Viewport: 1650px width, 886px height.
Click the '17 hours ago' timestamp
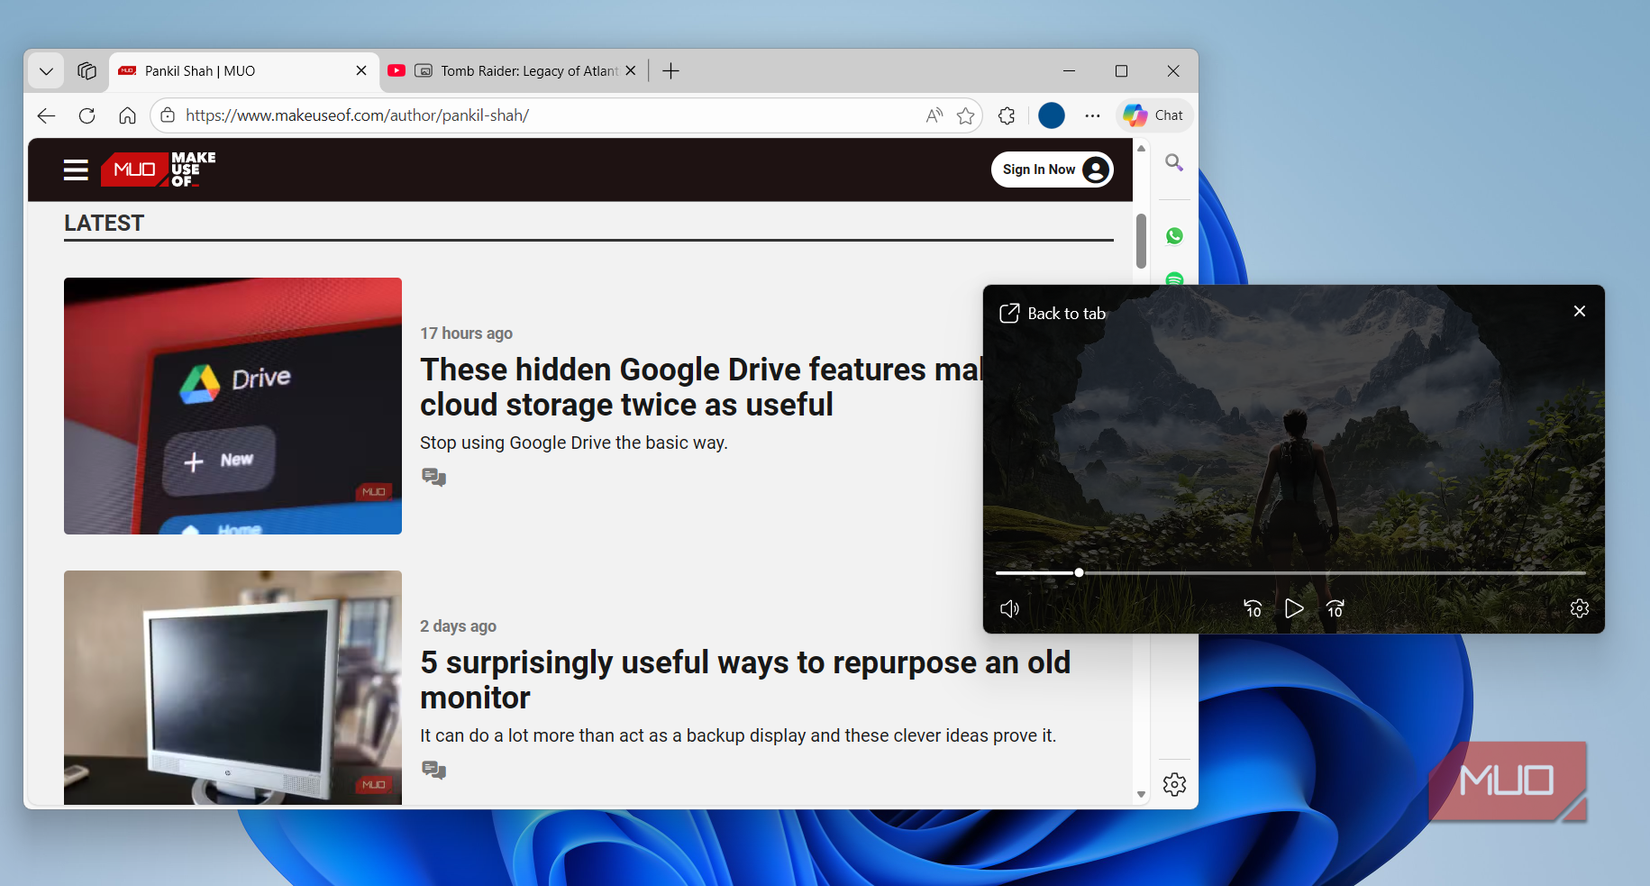pos(466,333)
